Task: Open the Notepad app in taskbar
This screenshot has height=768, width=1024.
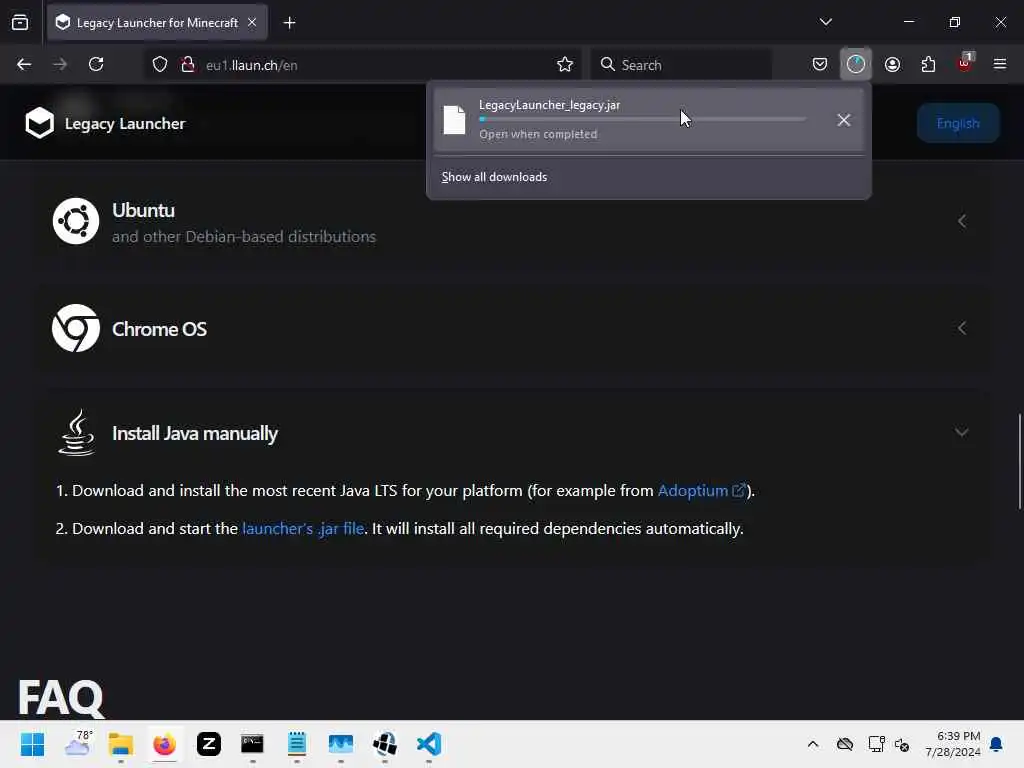Action: tap(296, 744)
